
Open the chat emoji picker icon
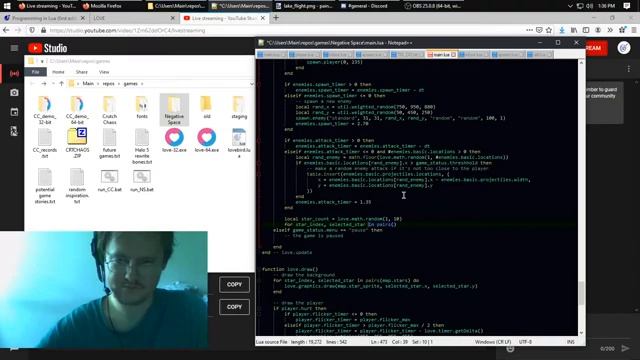pyautogui.click(x=510, y=349)
